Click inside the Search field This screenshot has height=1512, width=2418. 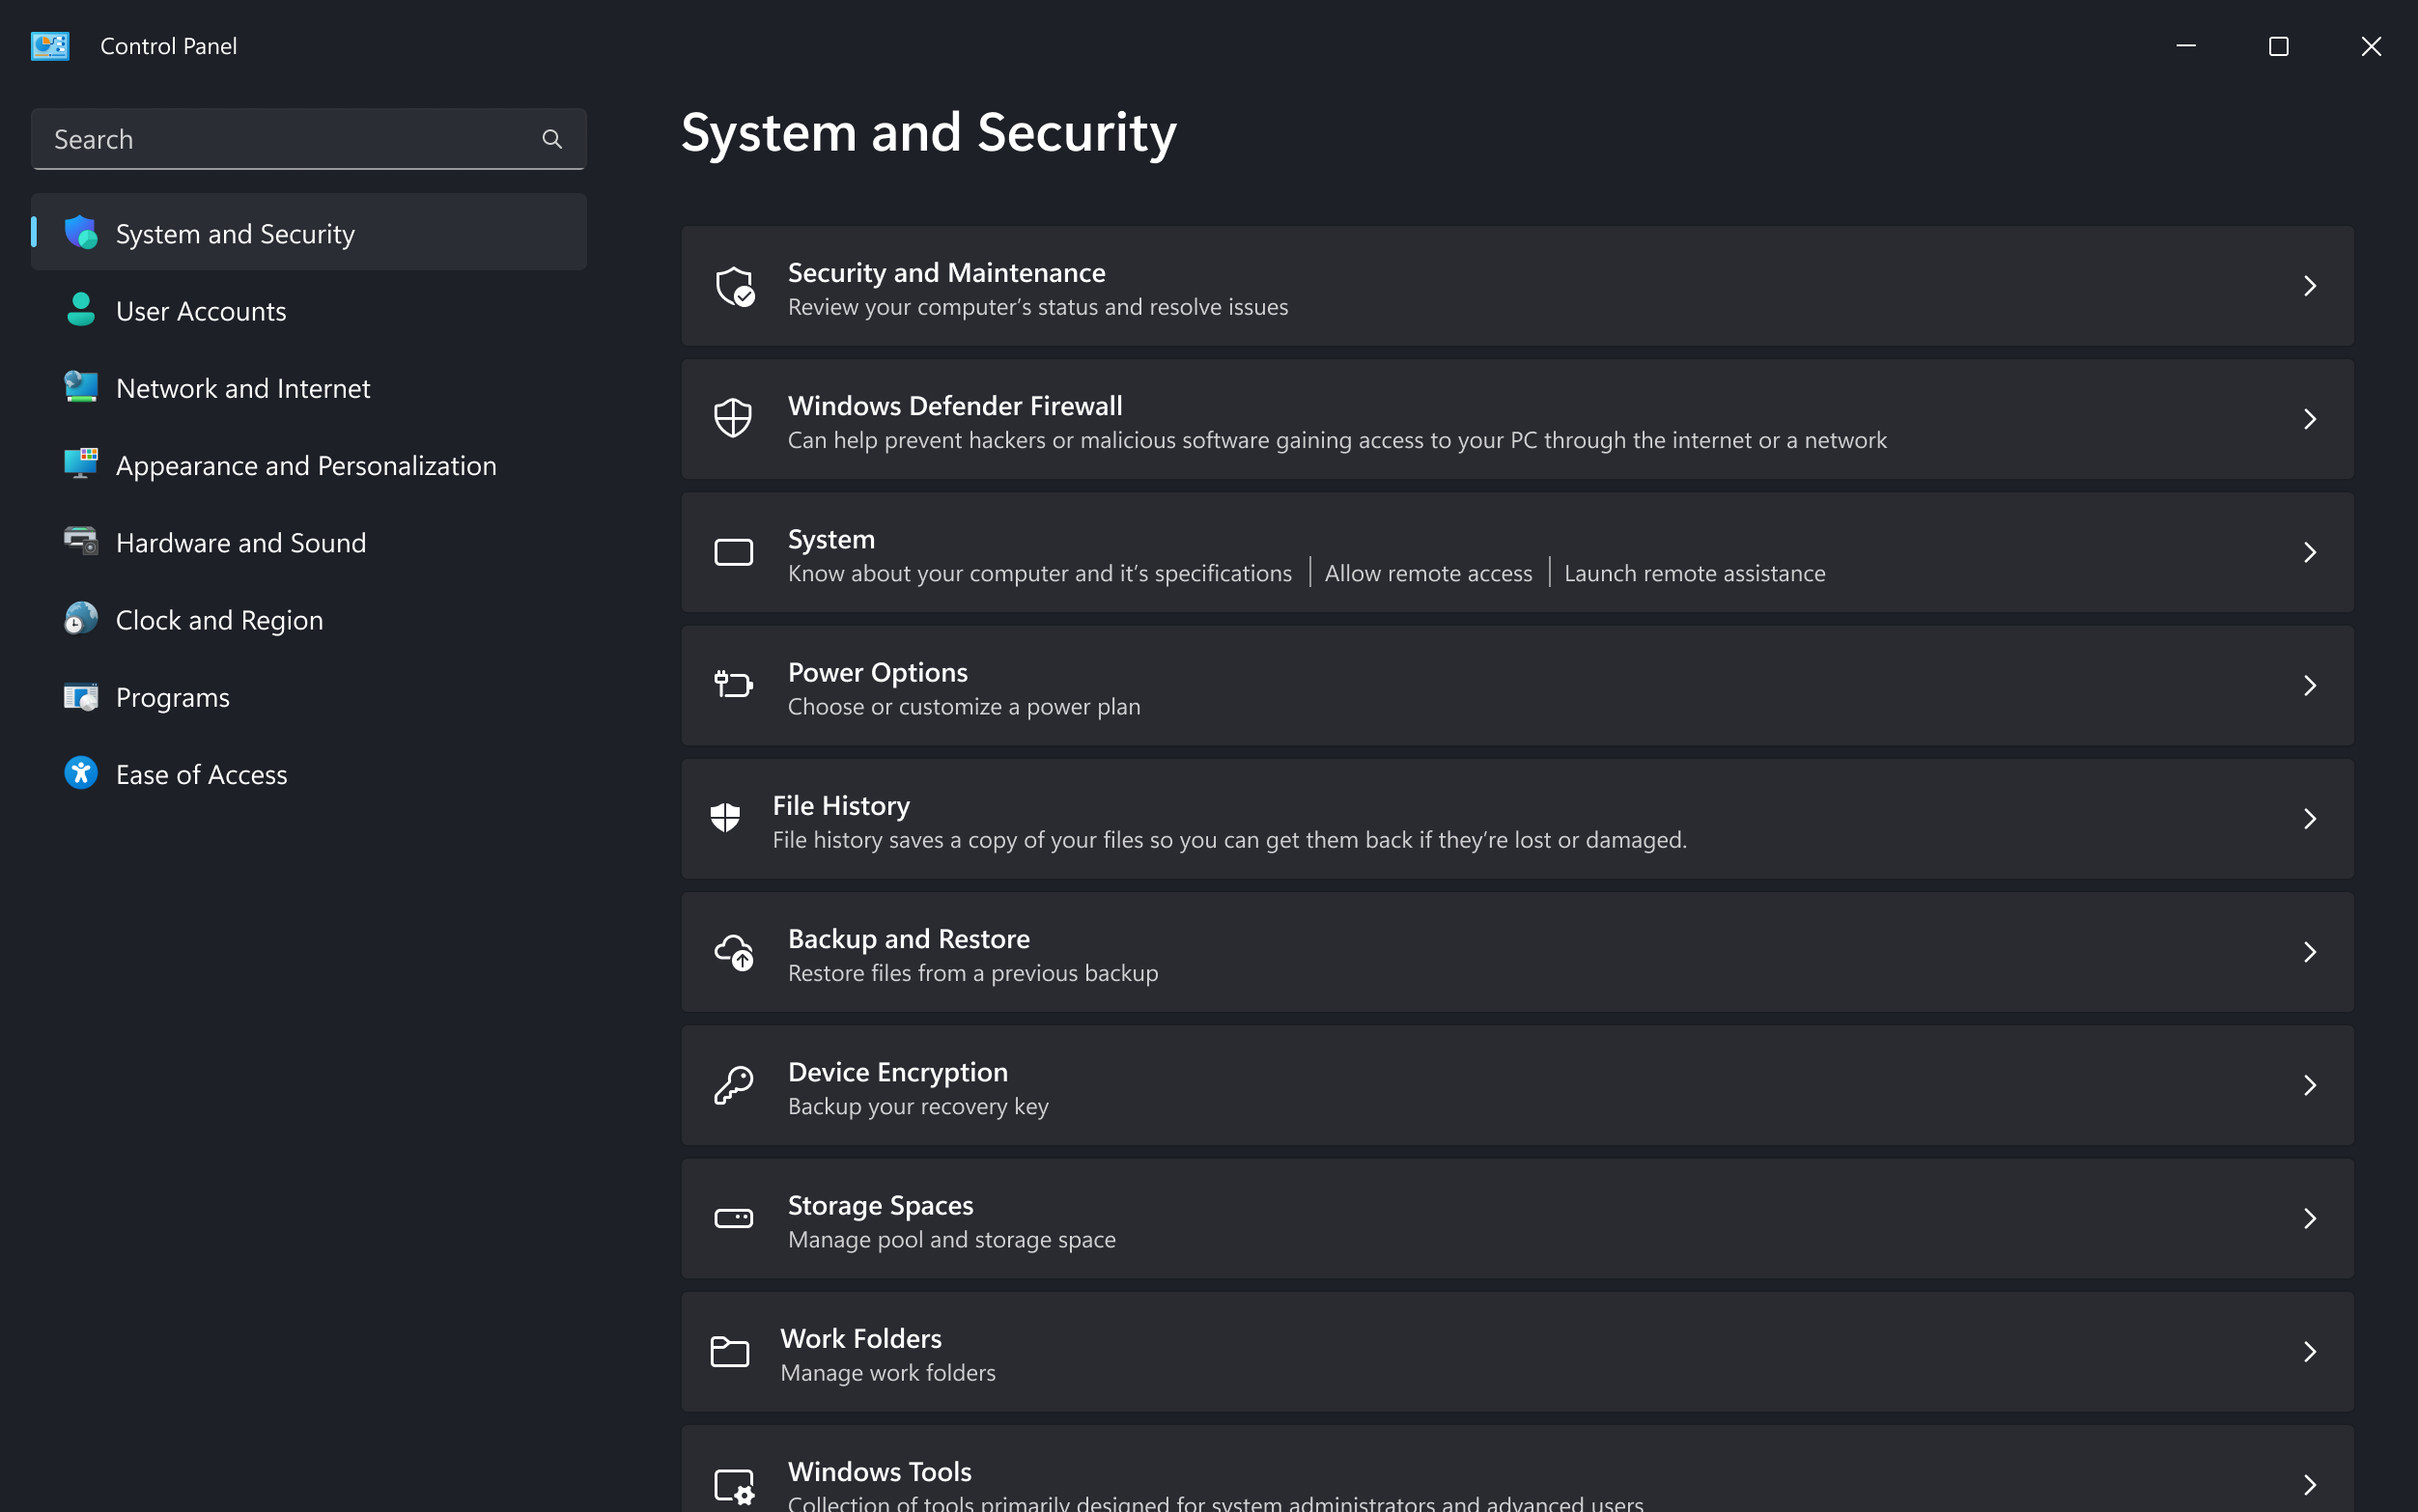[x=280, y=139]
